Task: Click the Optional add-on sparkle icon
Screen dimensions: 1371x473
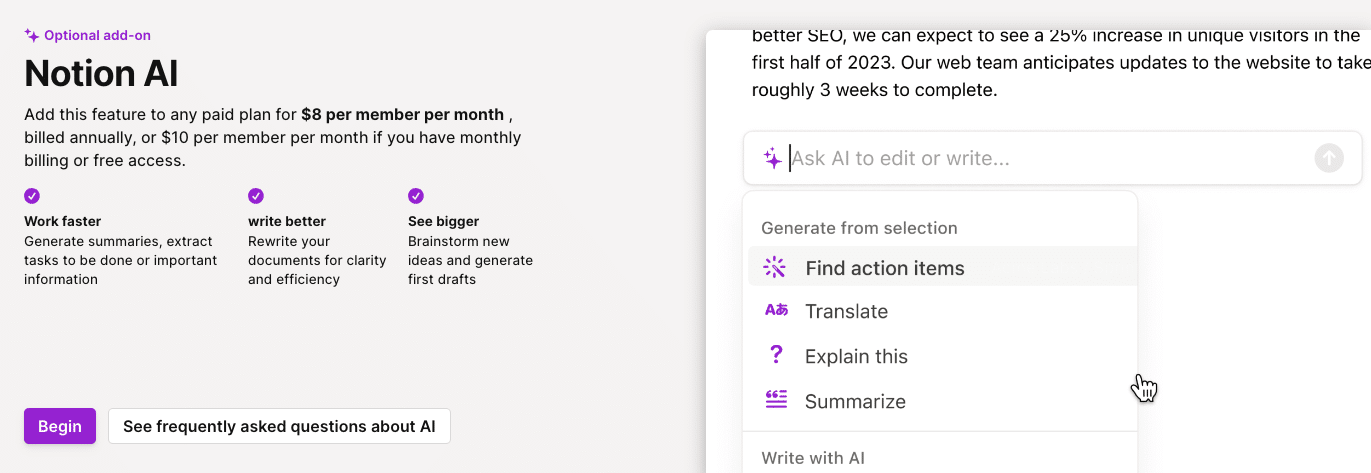Action: (32, 35)
